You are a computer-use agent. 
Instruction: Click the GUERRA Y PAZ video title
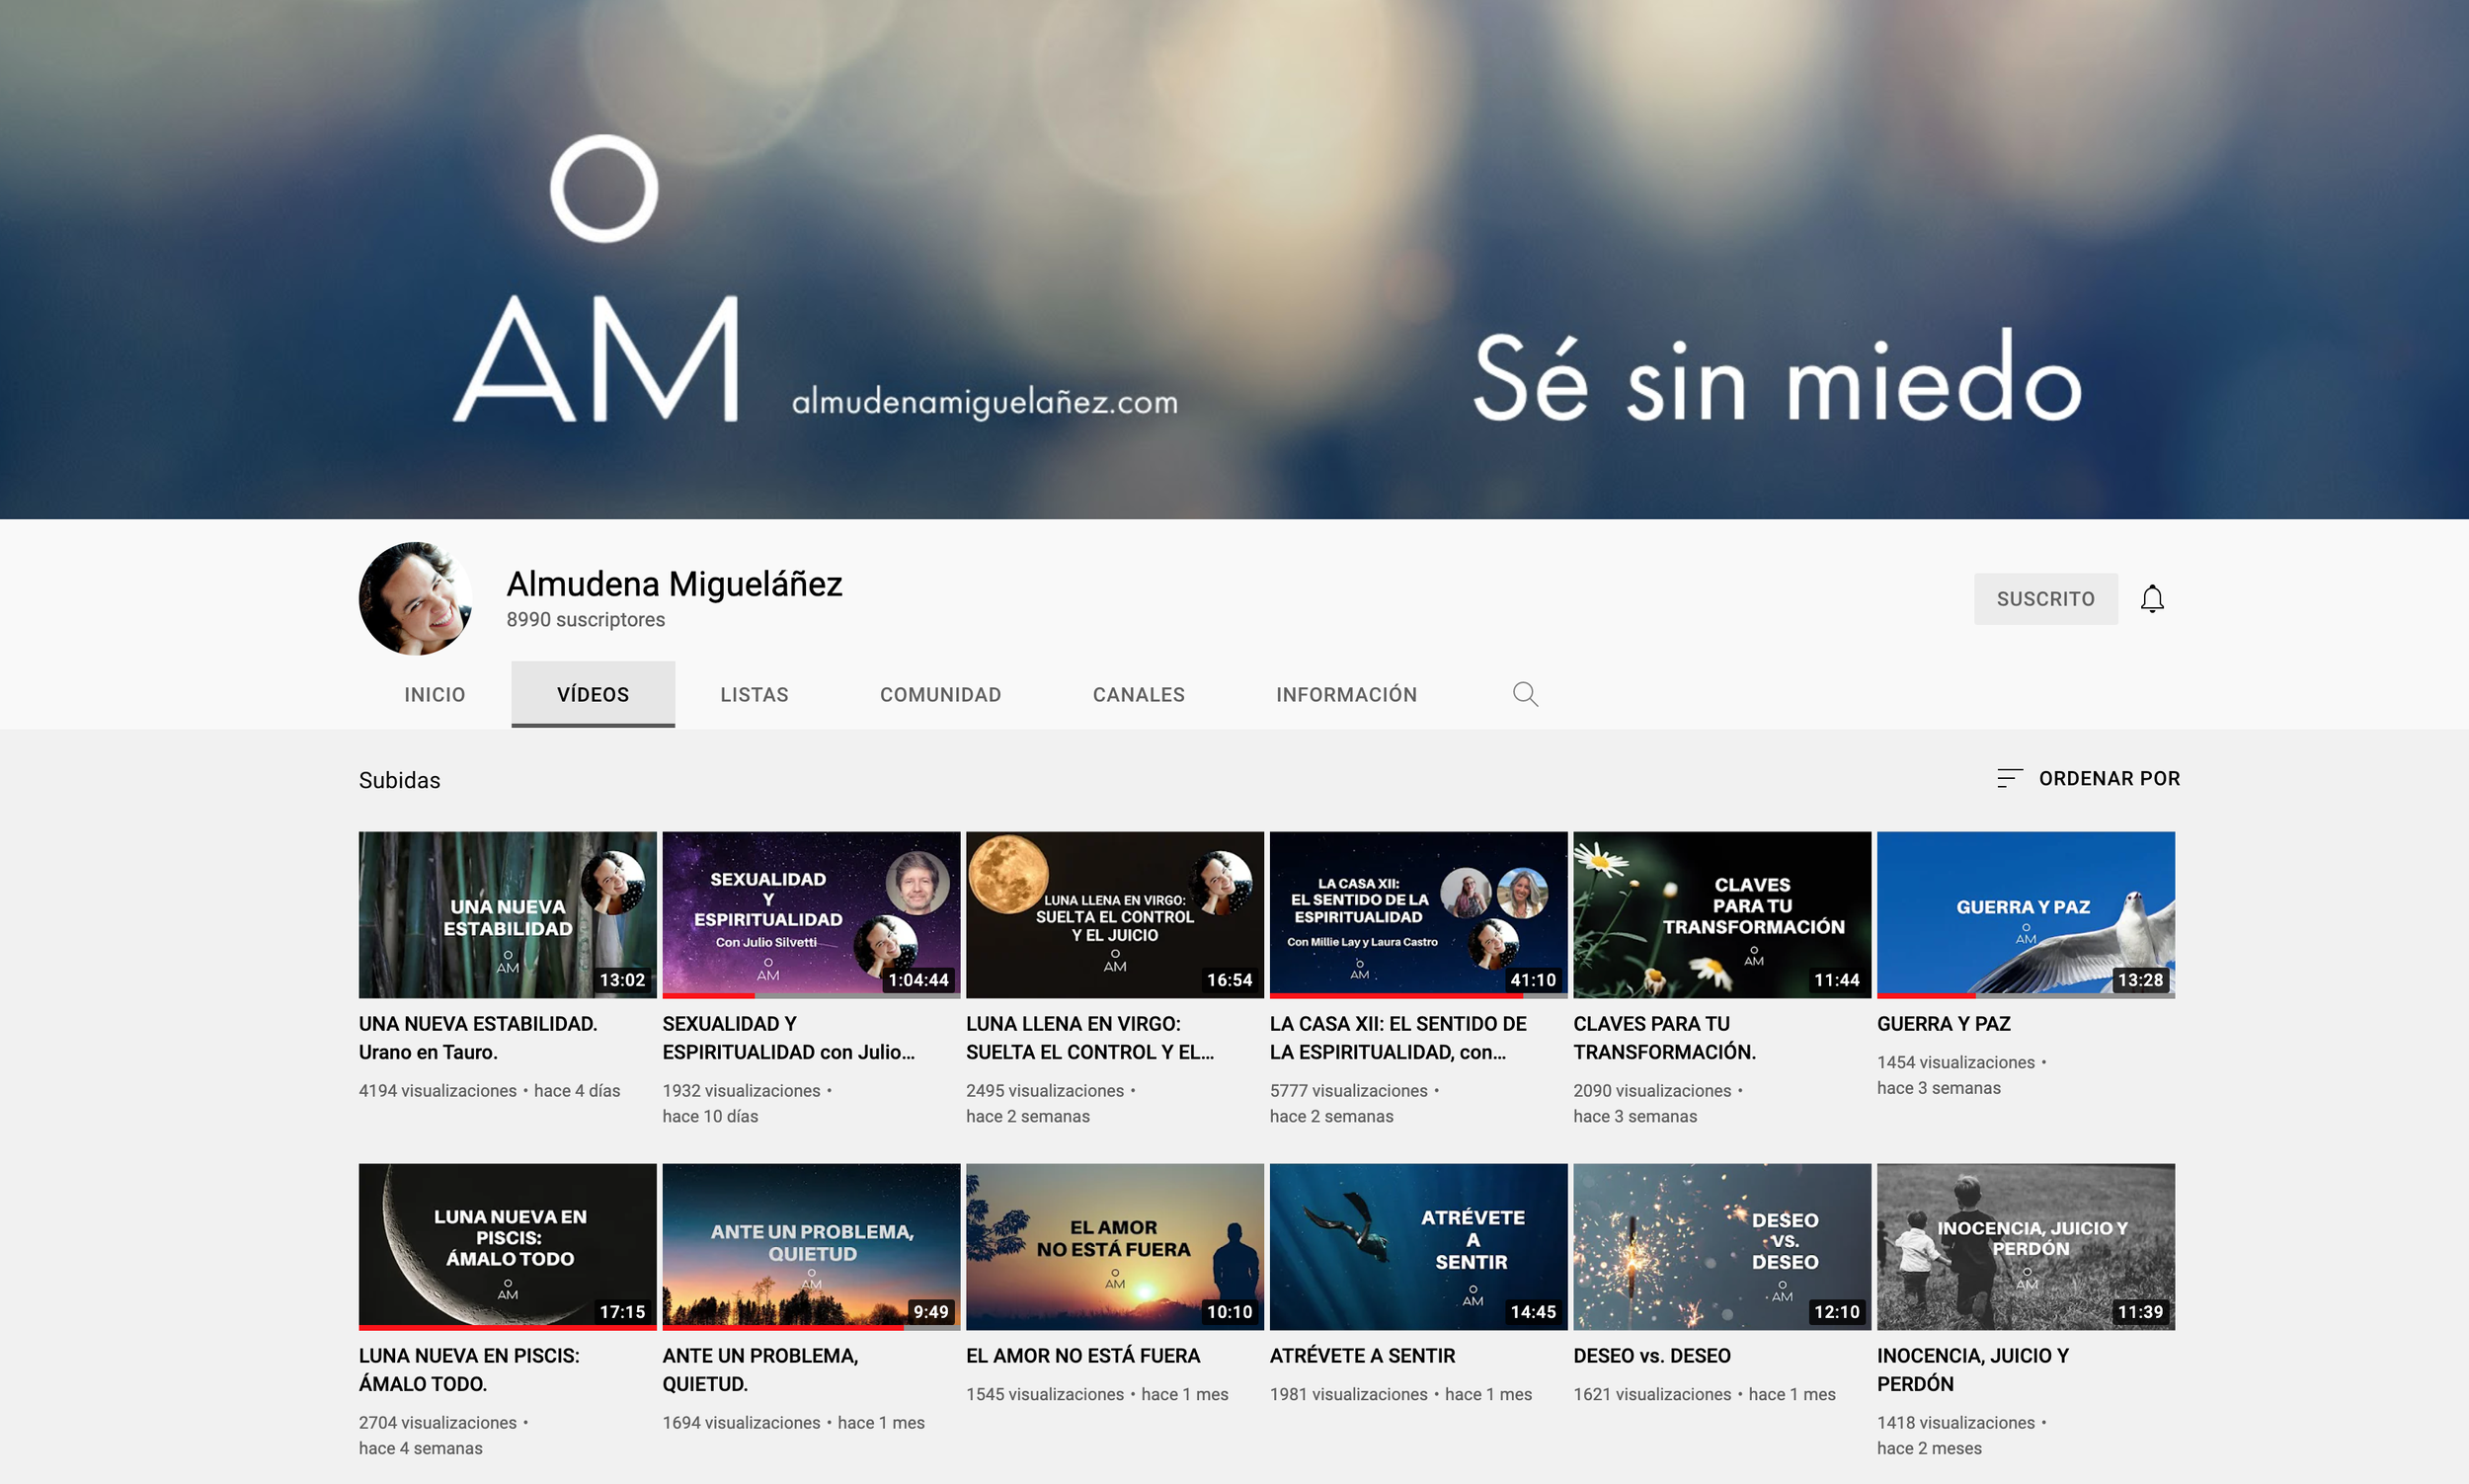1944,1024
